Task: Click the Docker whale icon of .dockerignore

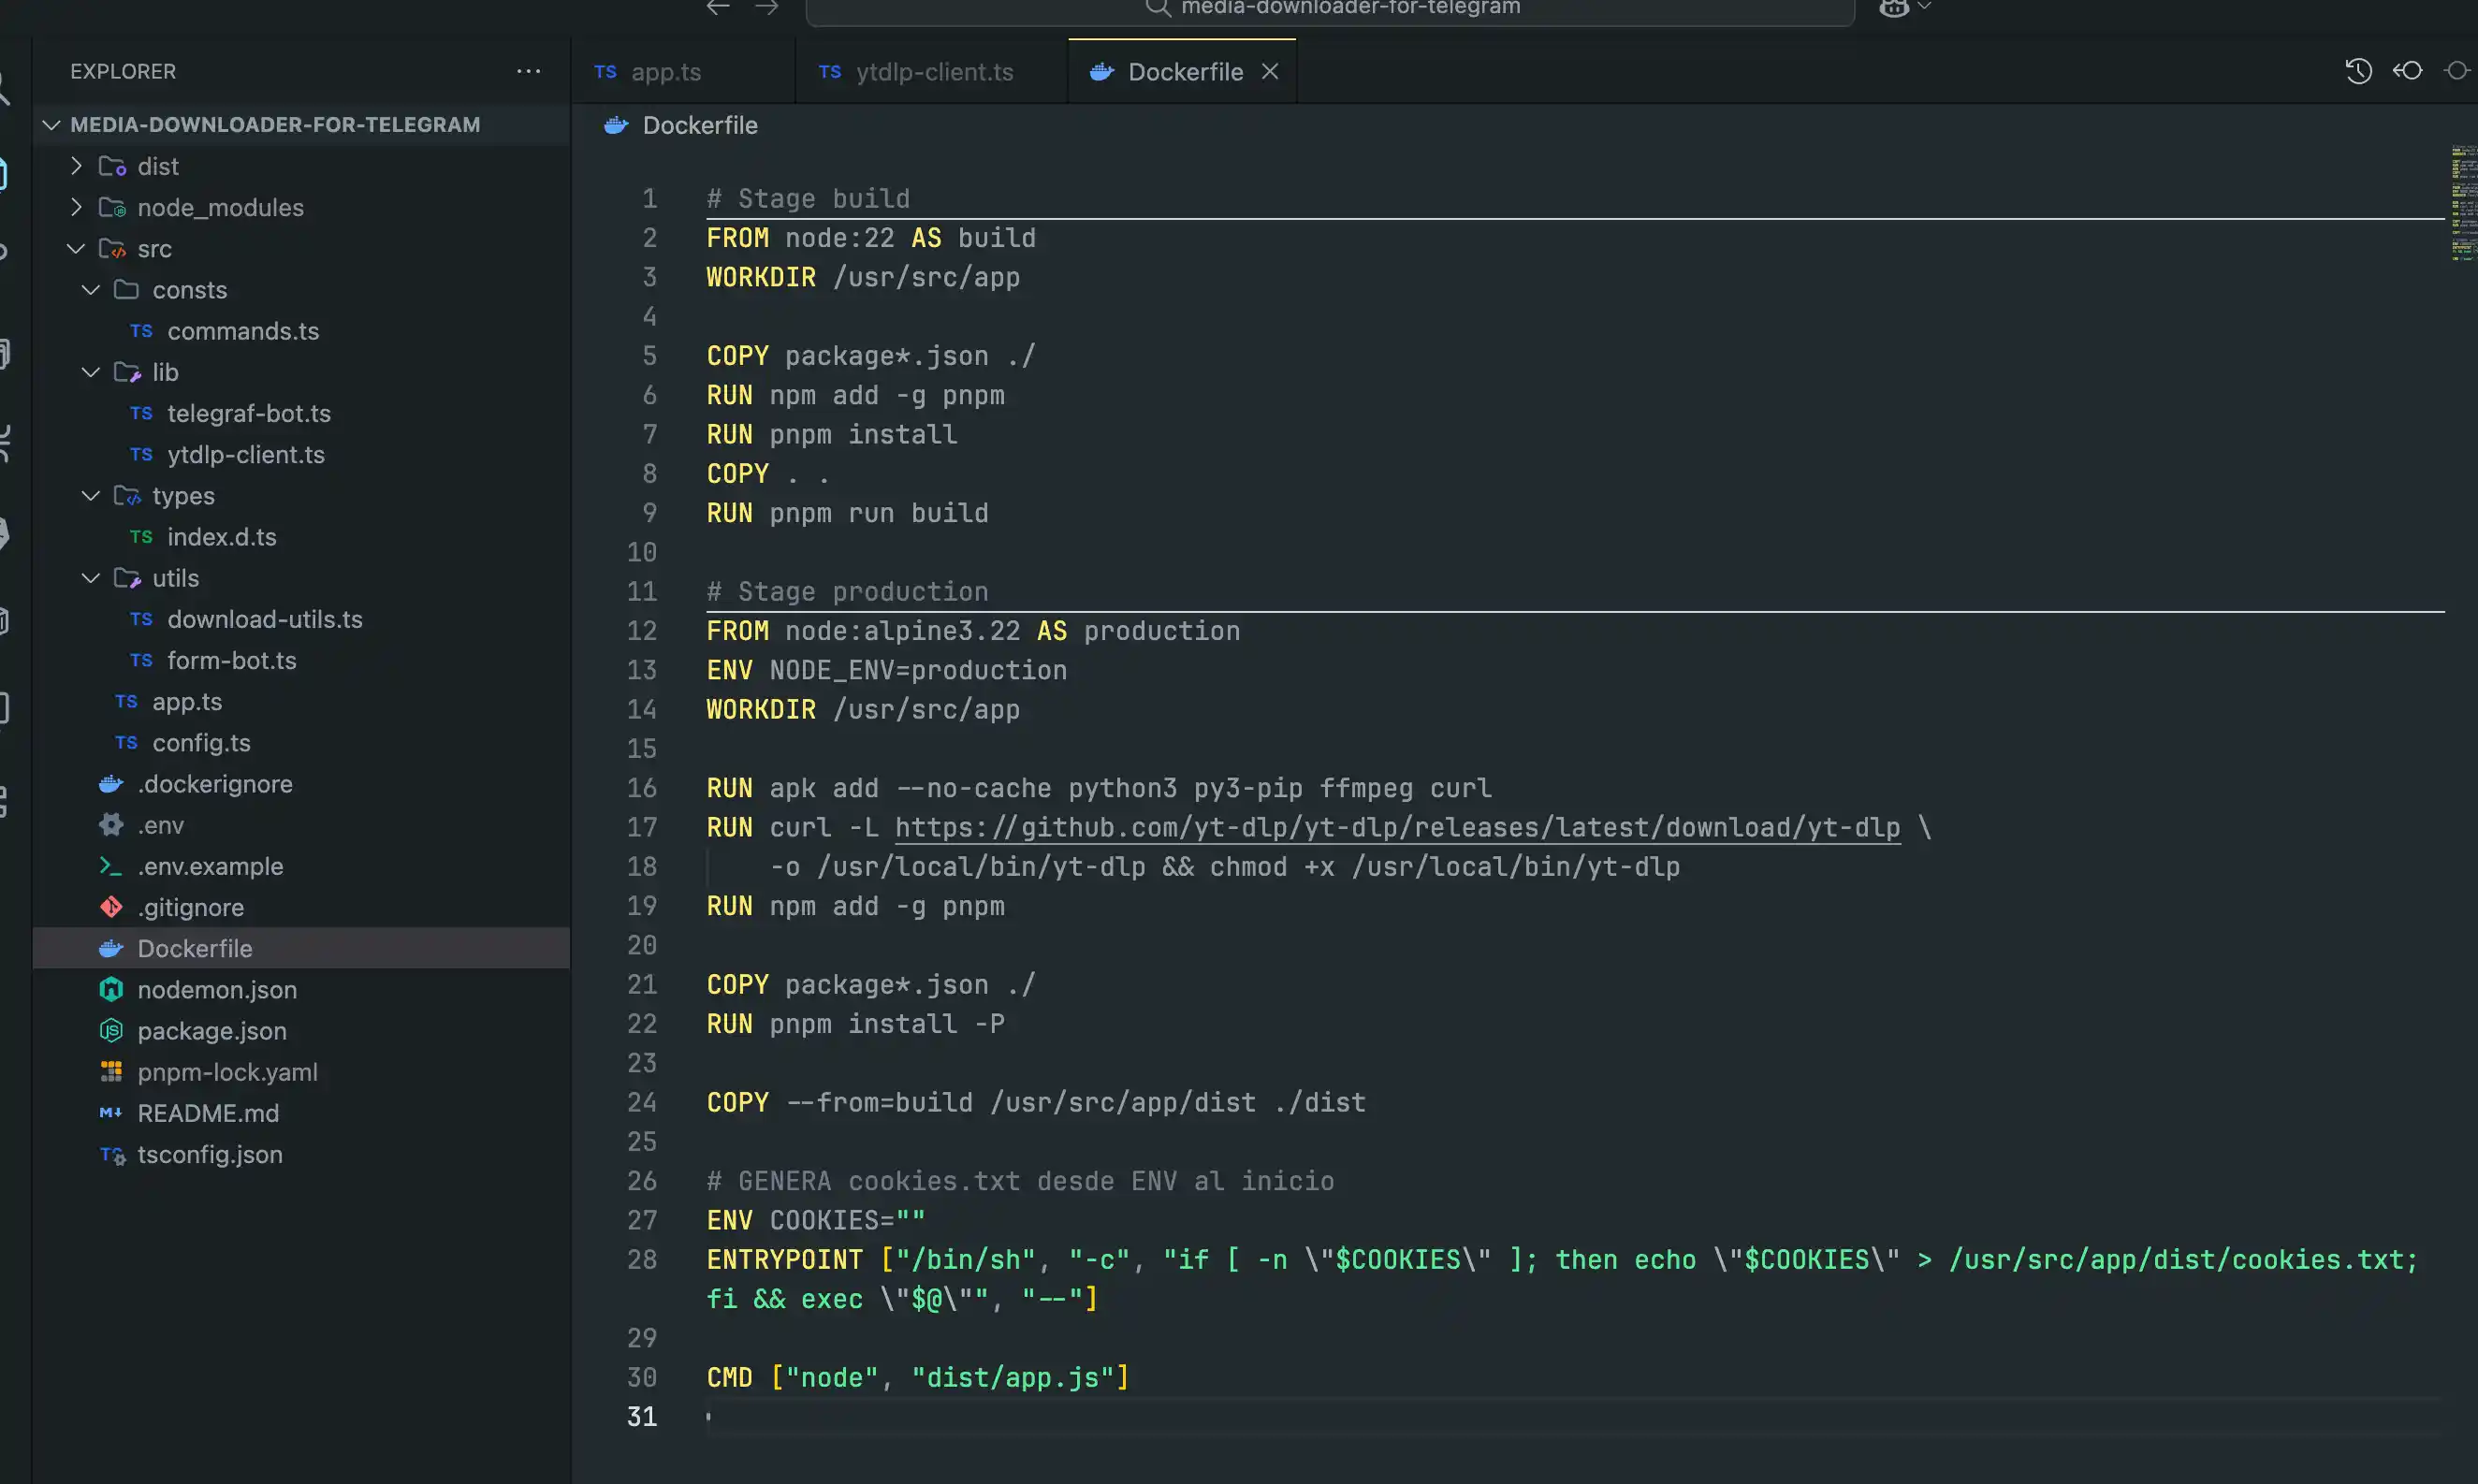Action: [111, 784]
